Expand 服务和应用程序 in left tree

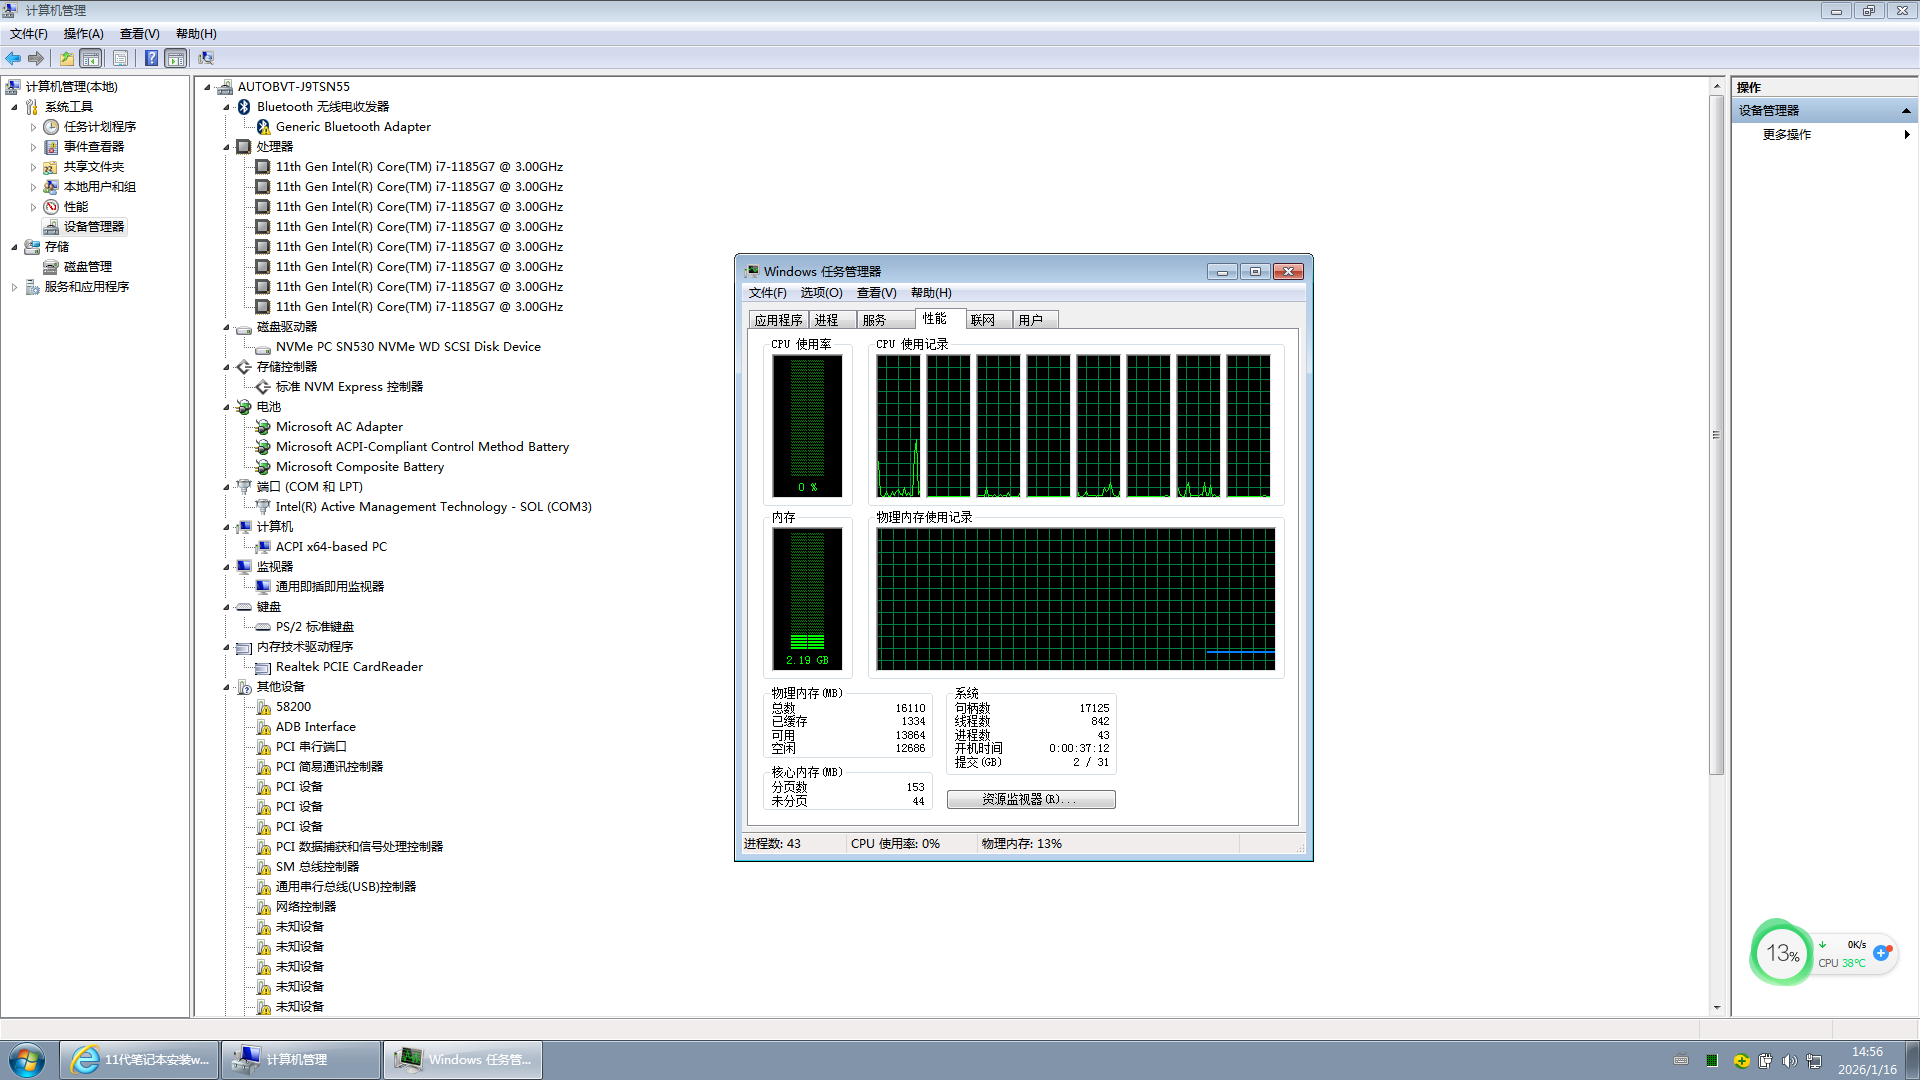click(x=14, y=287)
